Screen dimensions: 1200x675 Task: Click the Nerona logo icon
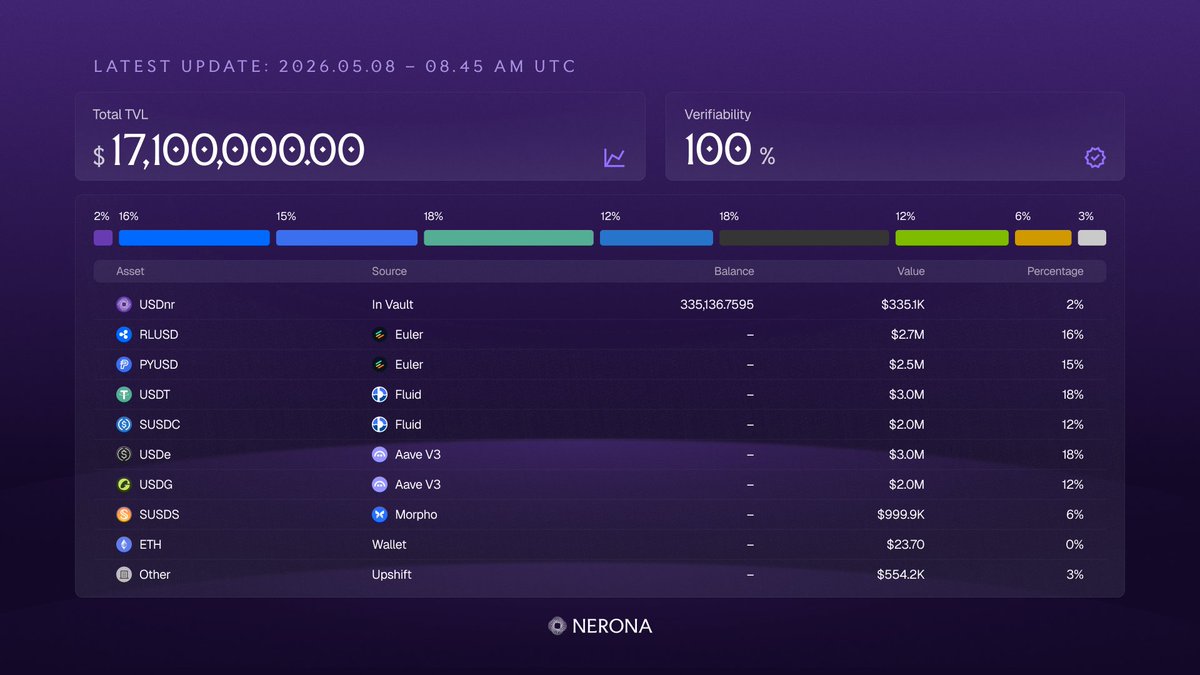(x=558, y=626)
